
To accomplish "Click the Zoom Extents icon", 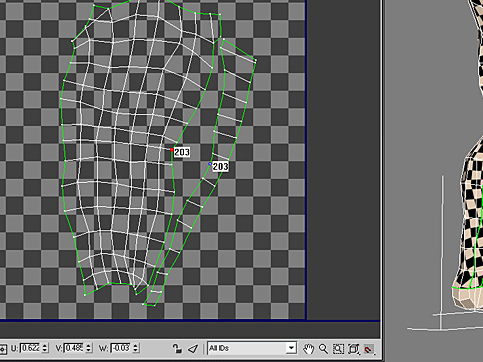I will coord(353,349).
